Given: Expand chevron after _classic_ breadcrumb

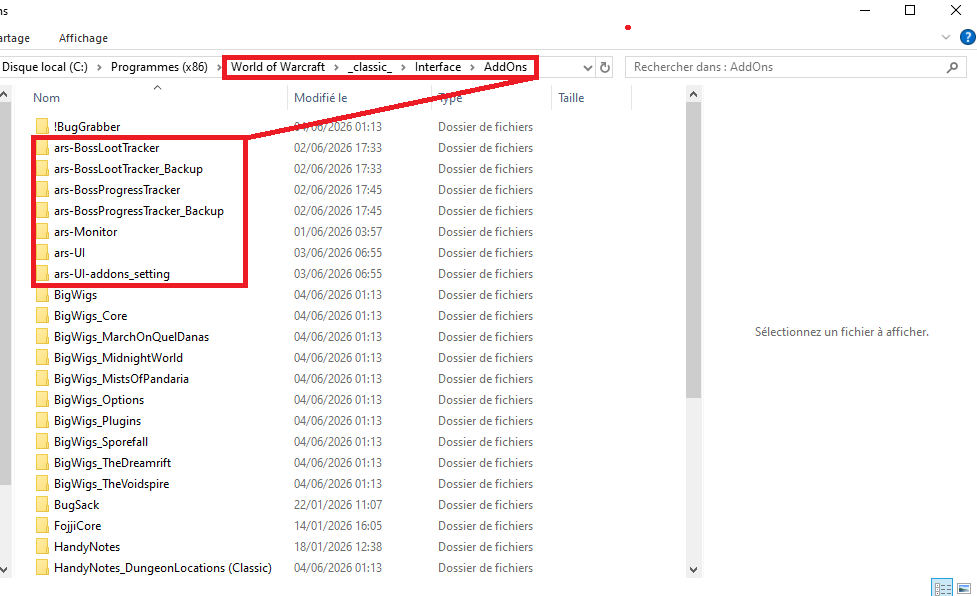Looking at the screenshot, I should [x=404, y=67].
